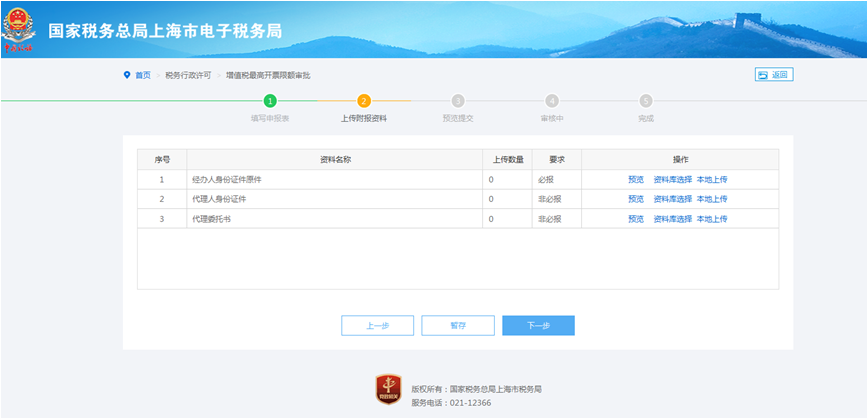Go to 税务行政许可 breadcrumb

pyautogui.click(x=188, y=75)
